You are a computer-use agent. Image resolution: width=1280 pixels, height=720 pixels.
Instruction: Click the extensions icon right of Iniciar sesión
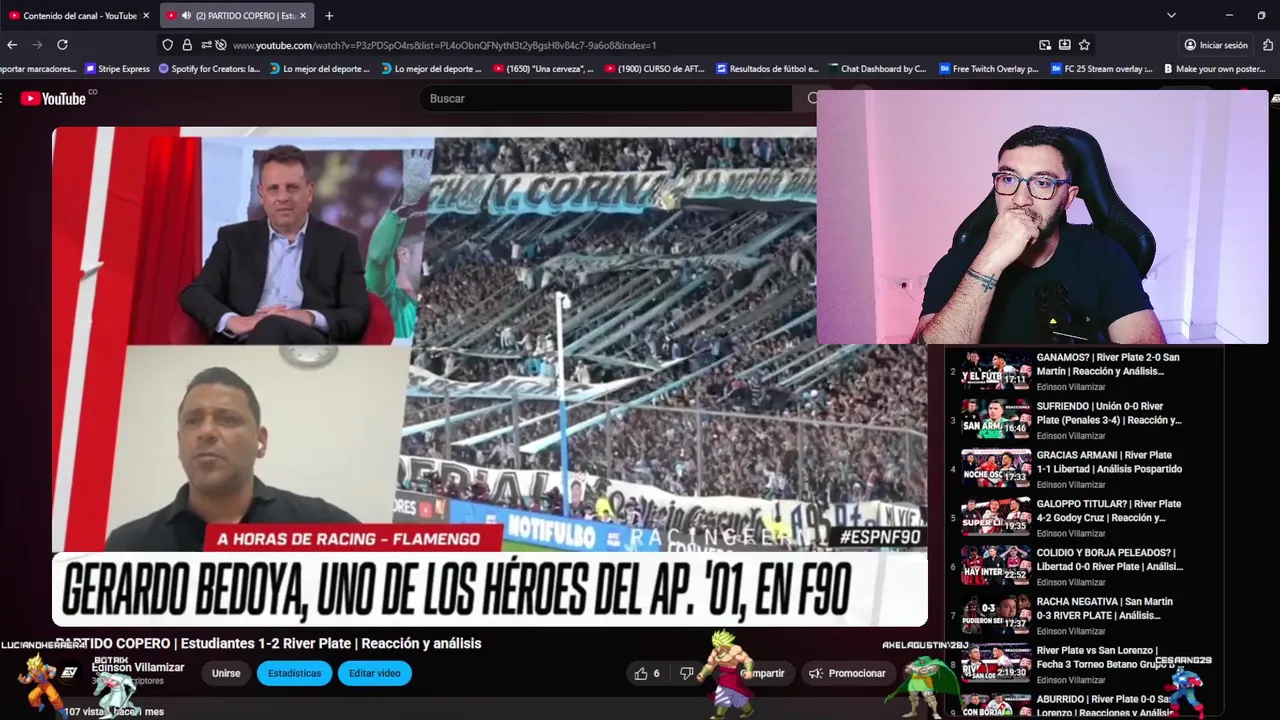tap(1268, 45)
